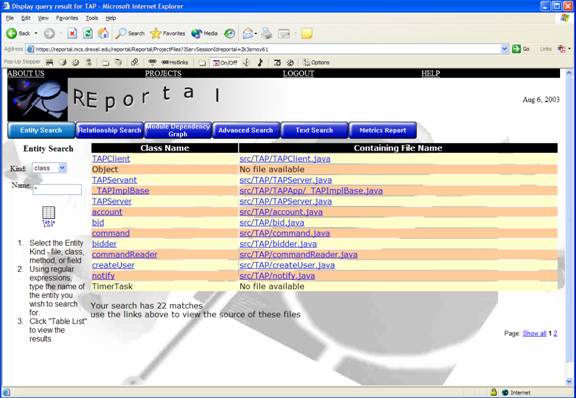576x398 pixels.
Task: Toggle the pop-up stopper On/Off button
Action: click(x=225, y=62)
